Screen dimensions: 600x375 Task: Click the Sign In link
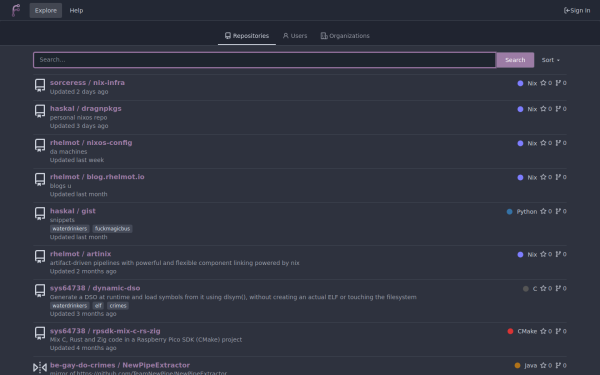pos(577,10)
